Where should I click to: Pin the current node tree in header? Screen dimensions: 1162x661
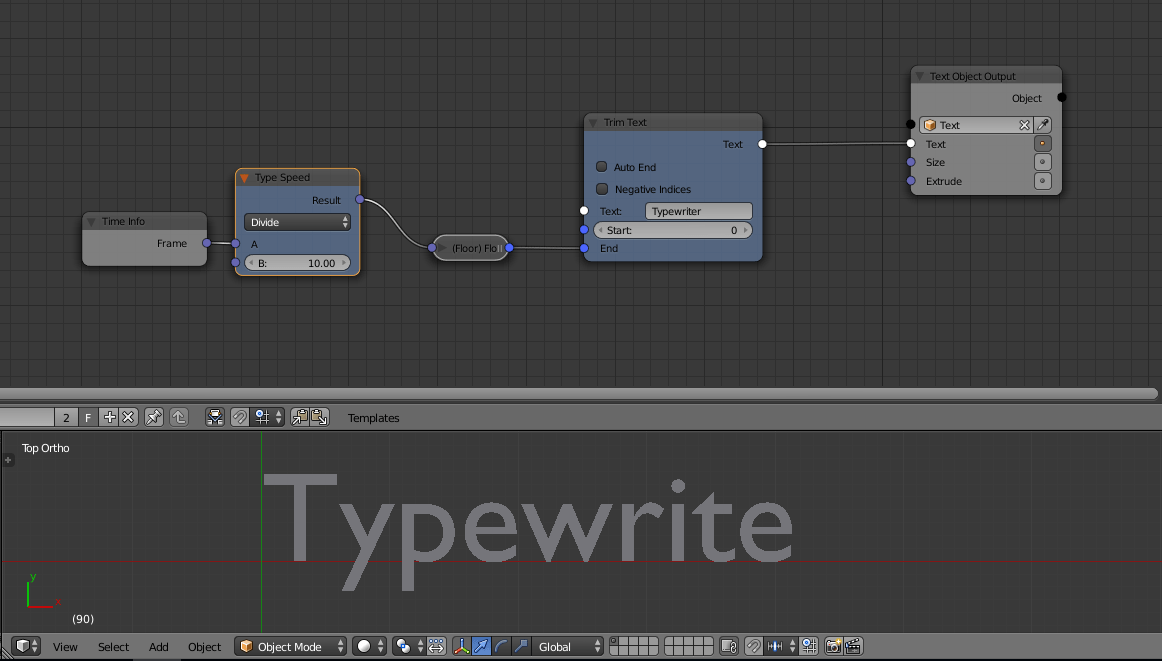[x=154, y=417]
